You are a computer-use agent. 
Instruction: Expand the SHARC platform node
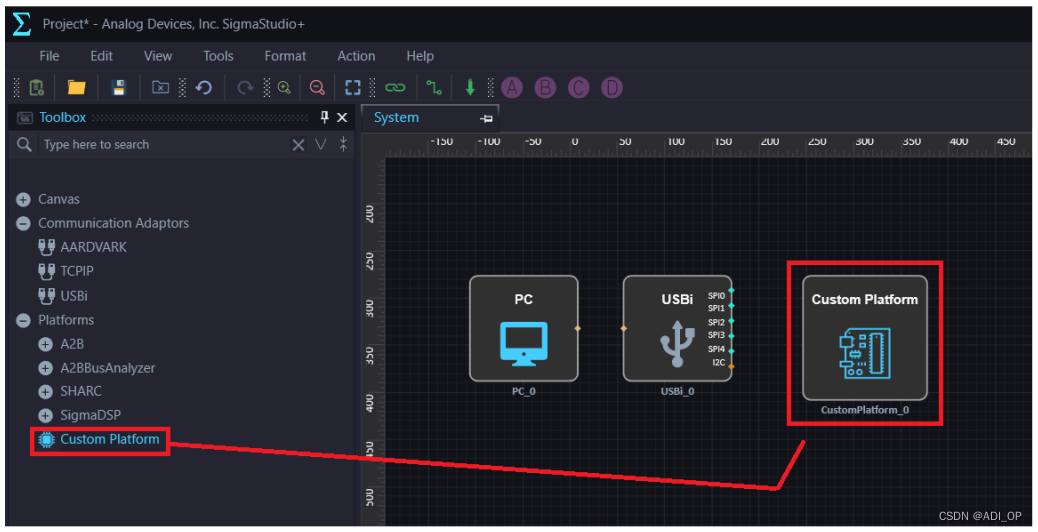click(45, 392)
